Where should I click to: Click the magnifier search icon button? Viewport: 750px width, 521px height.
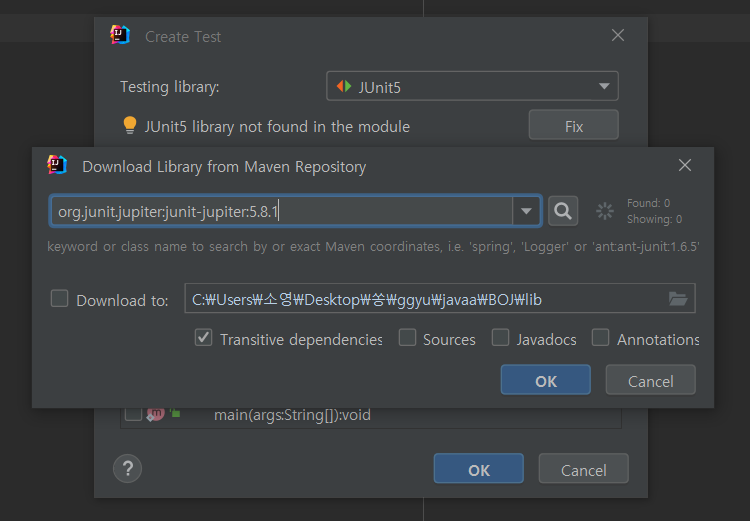(562, 211)
